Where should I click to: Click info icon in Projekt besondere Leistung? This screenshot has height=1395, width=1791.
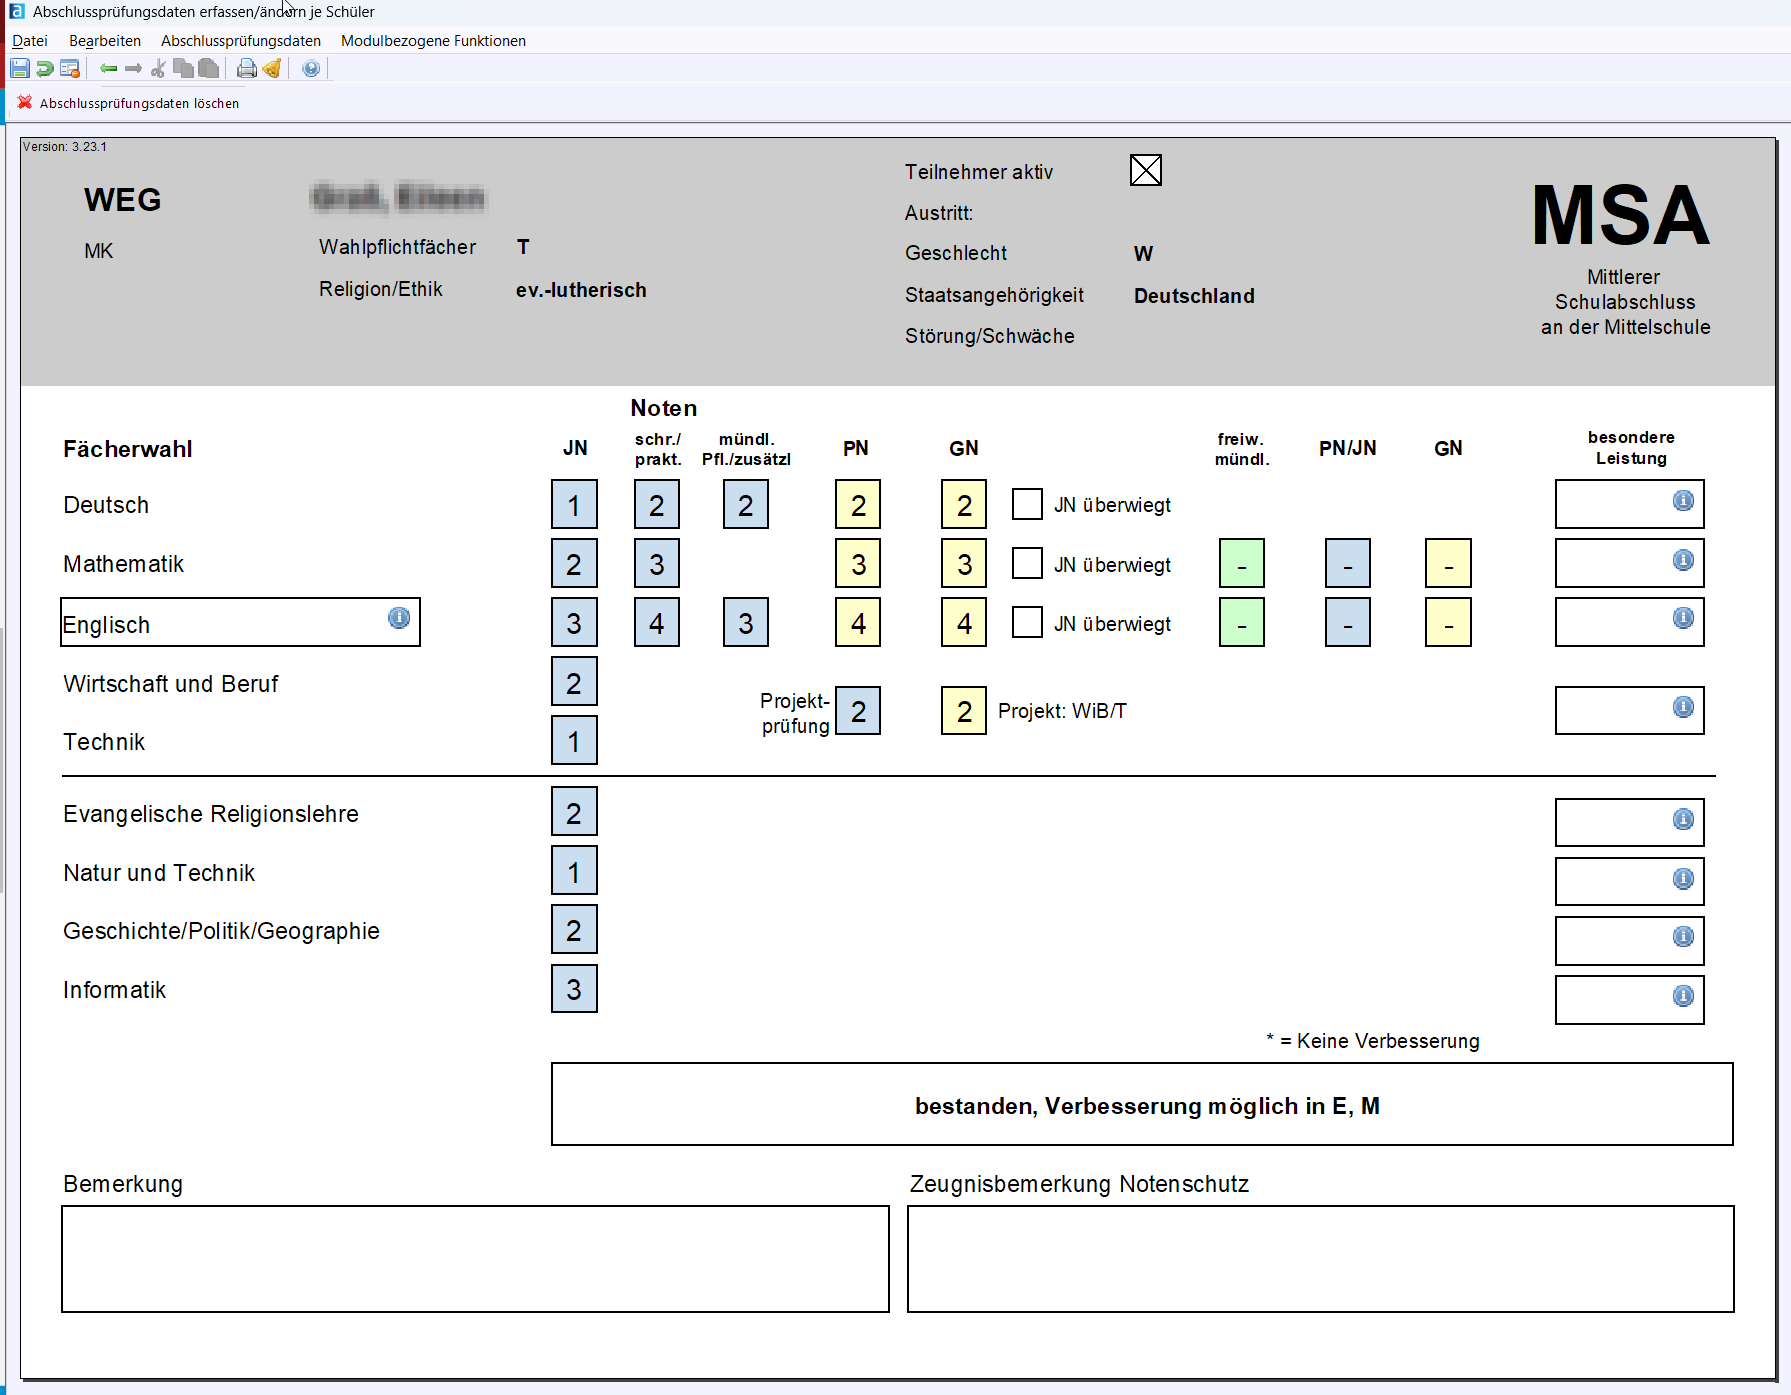point(1684,707)
